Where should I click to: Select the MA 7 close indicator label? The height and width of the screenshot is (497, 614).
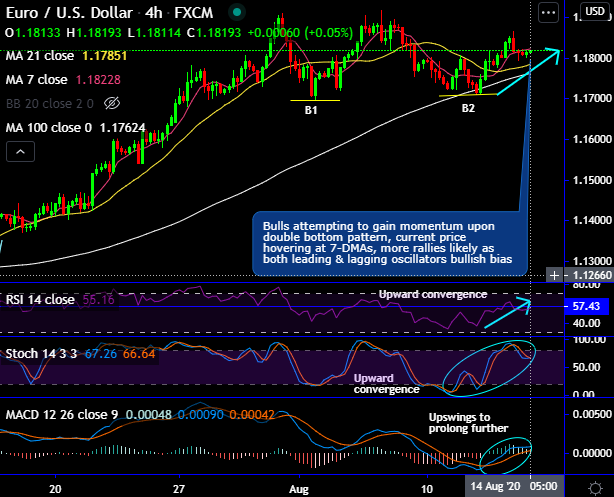click(x=37, y=80)
